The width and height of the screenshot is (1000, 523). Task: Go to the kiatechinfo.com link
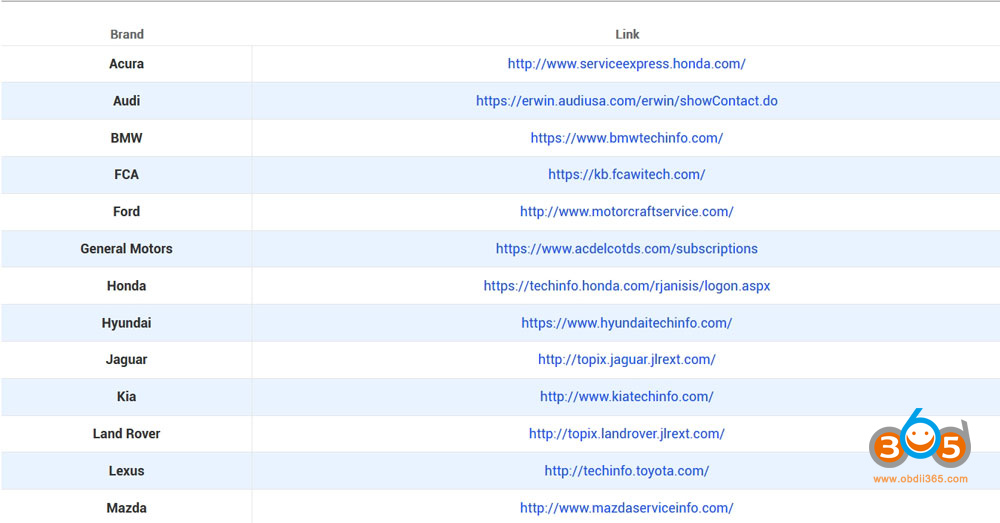tap(626, 397)
